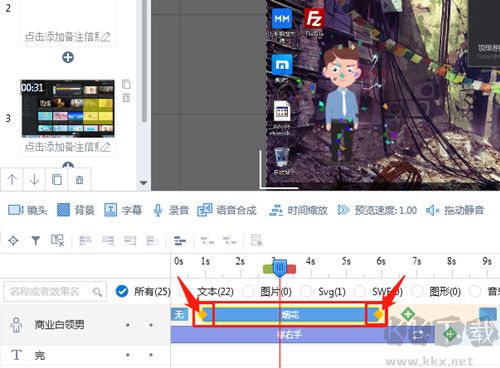Click the scene list scroll-down arrow
The height and width of the screenshot is (368, 500).
click(143, 183)
